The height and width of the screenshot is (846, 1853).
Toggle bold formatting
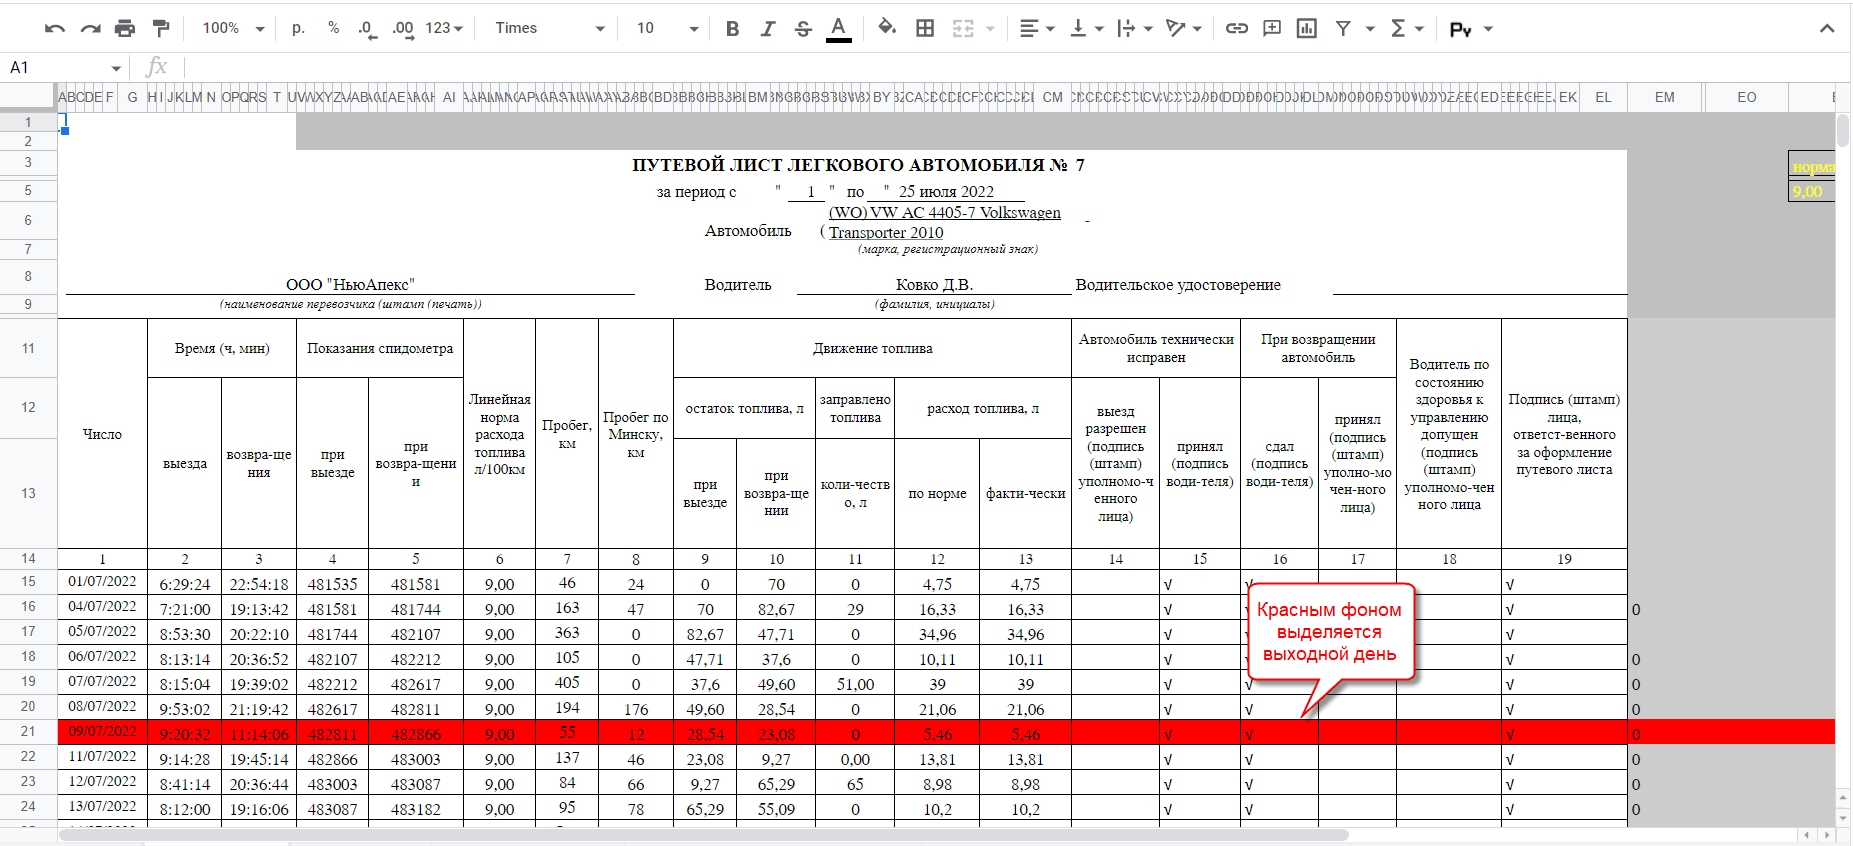(732, 29)
